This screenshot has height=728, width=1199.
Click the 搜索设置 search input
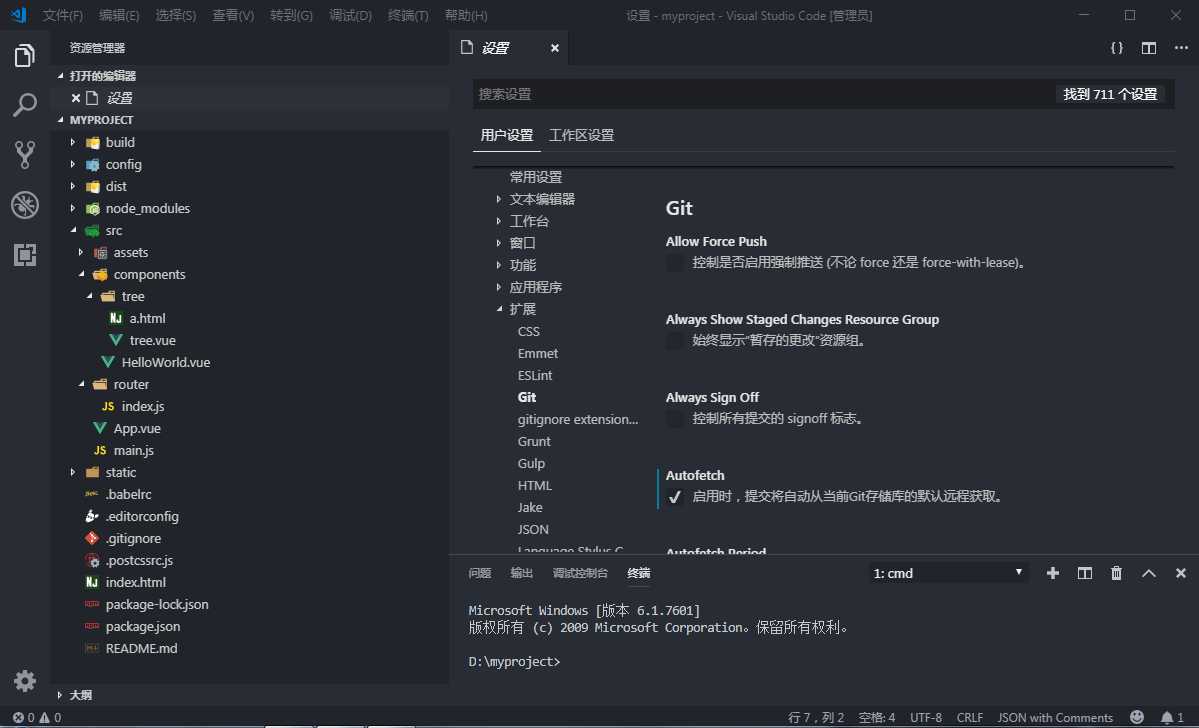point(763,94)
